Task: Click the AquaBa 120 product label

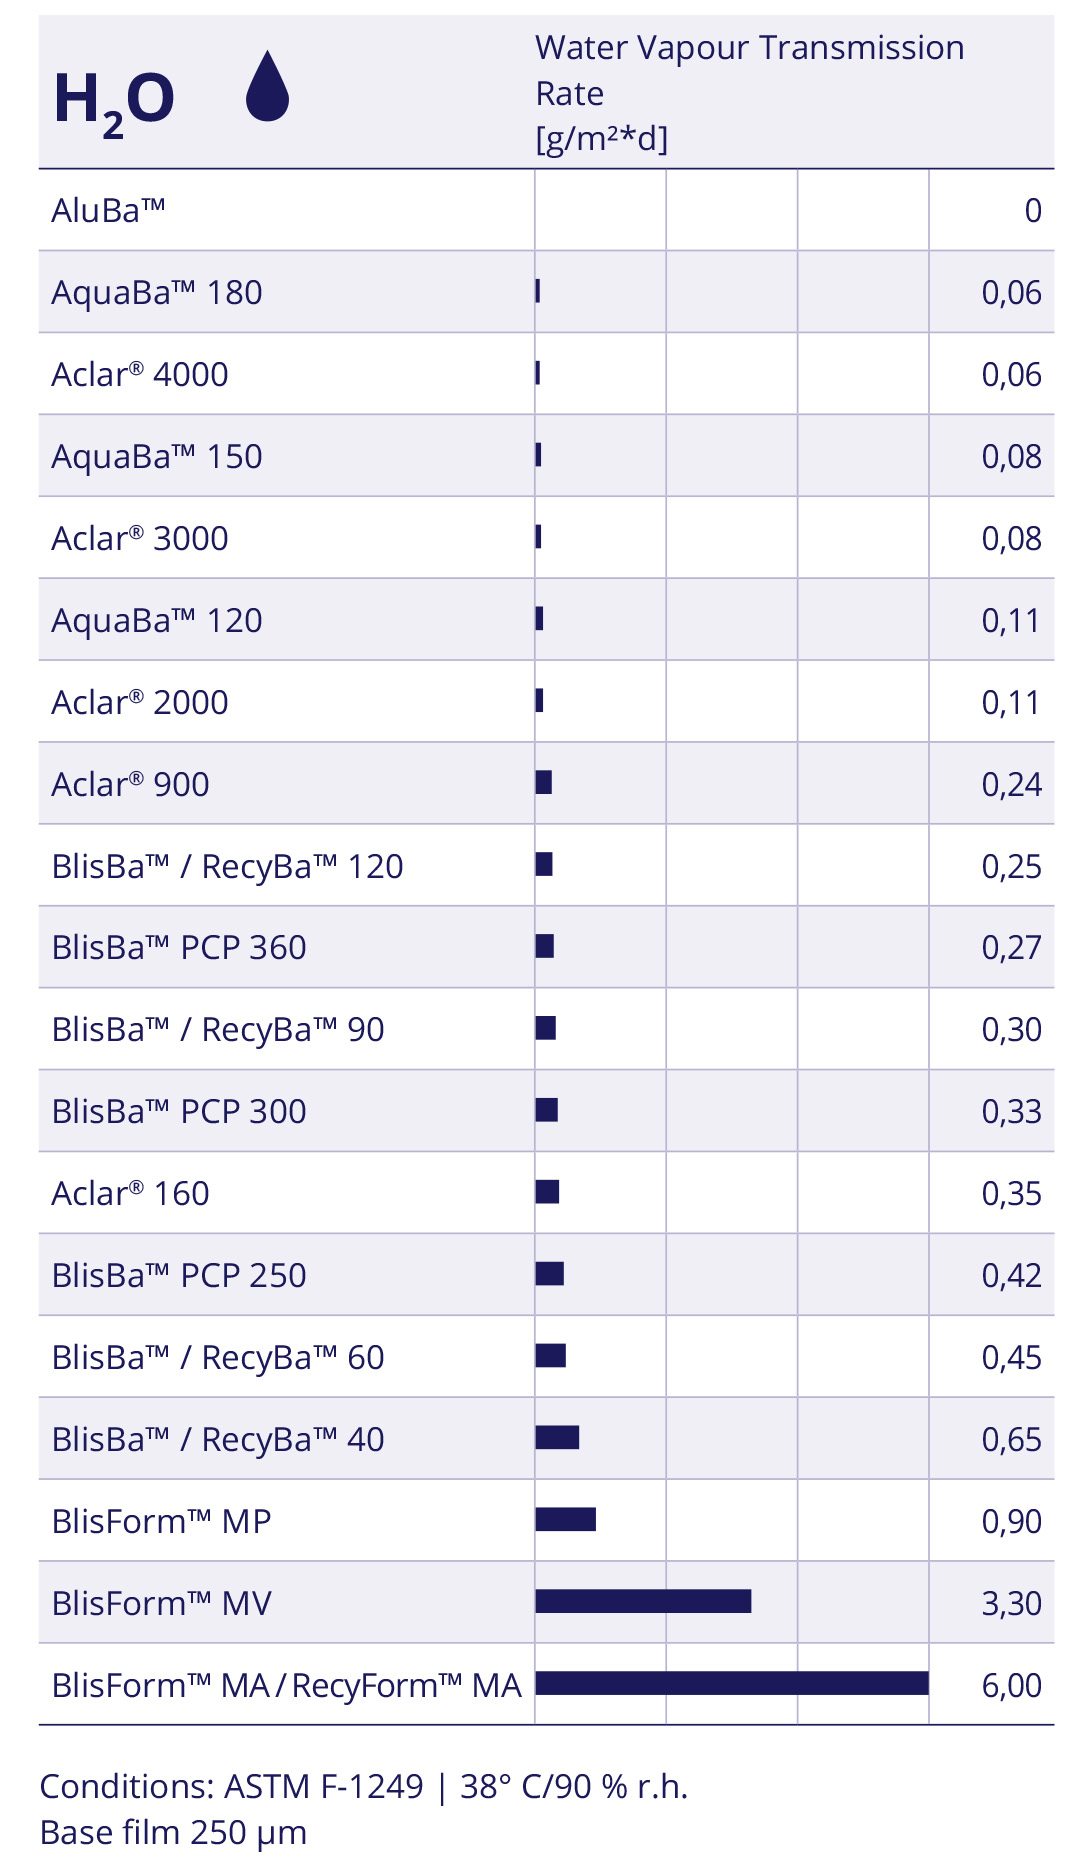Action: [x=157, y=621]
